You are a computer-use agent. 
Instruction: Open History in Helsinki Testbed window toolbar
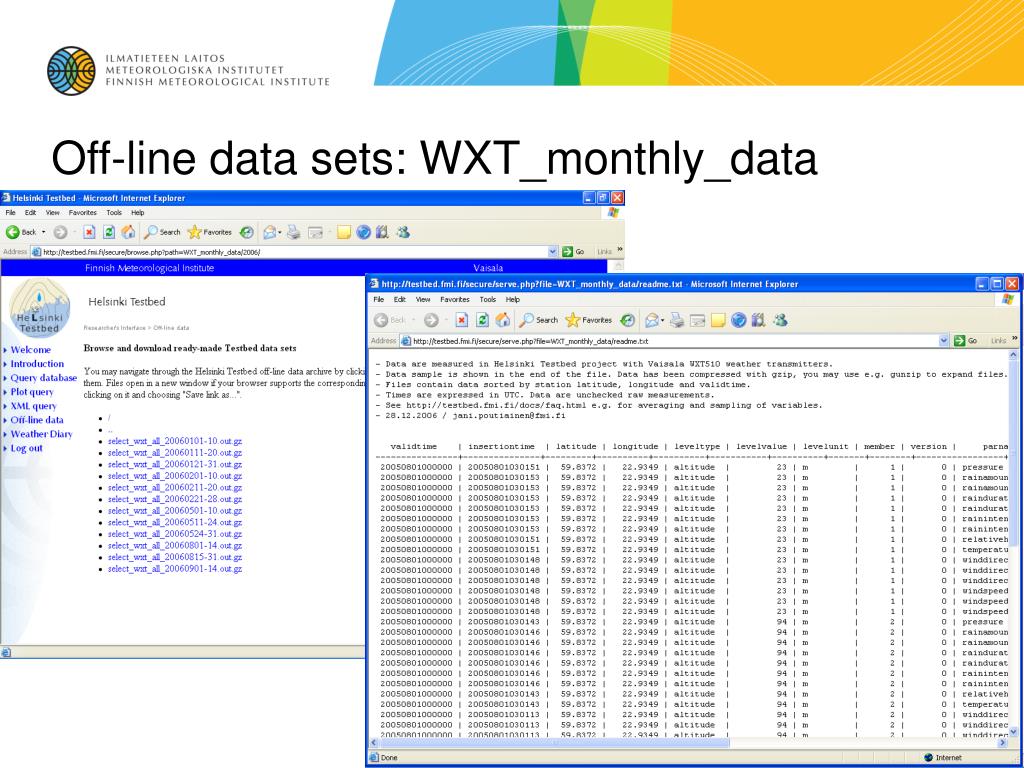[246, 232]
